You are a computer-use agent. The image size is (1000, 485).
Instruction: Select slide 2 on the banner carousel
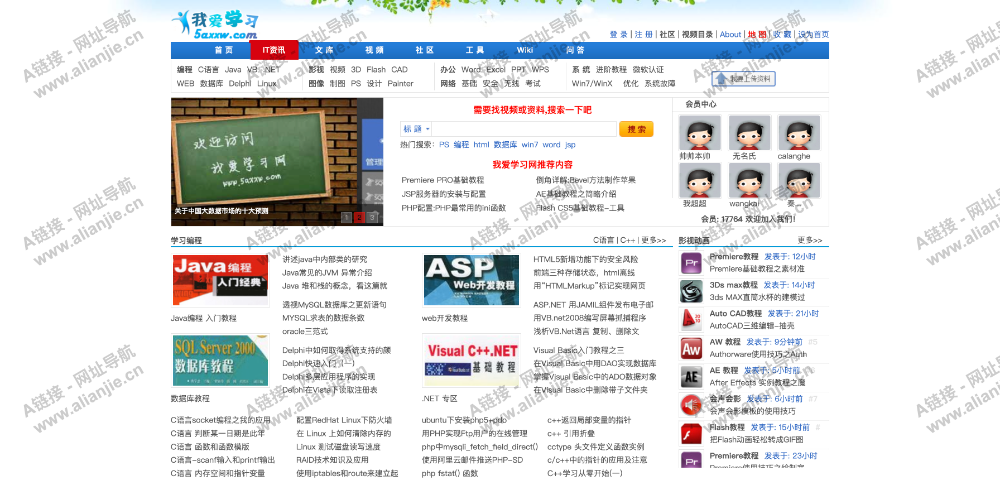click(x=360, y=217)
